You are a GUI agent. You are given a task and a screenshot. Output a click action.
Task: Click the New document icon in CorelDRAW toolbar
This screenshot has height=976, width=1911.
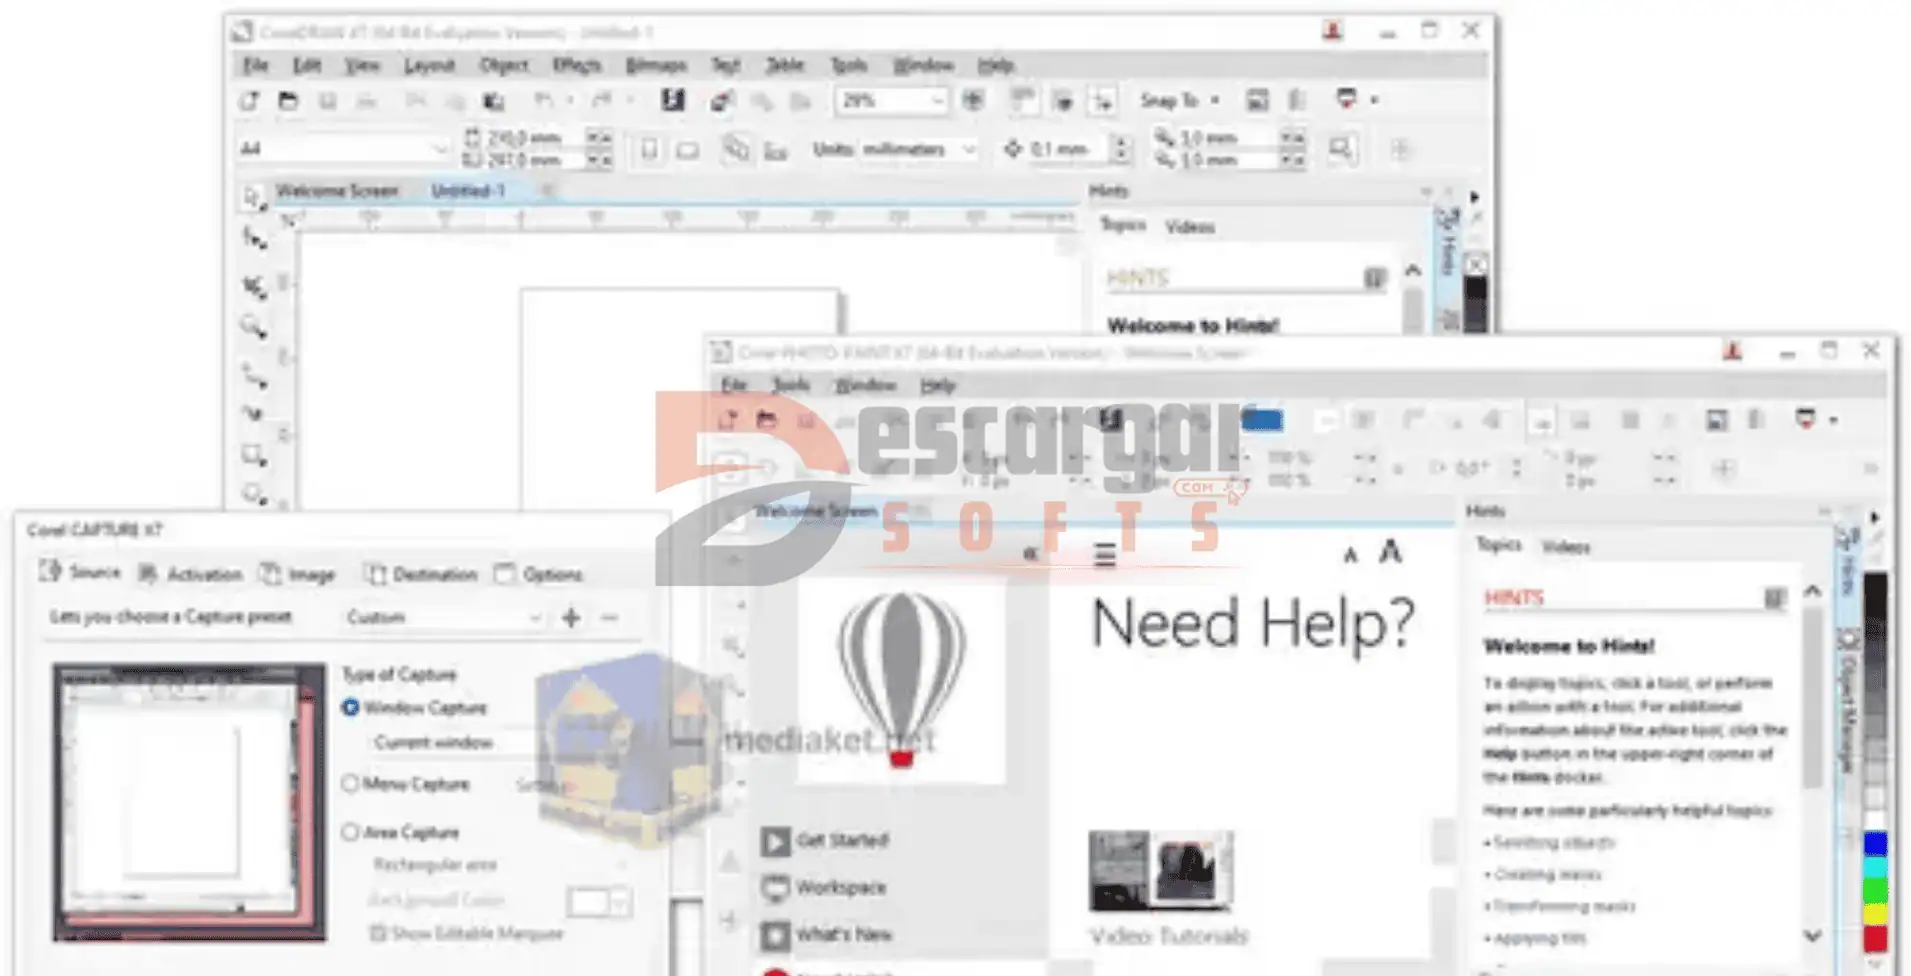click(x=250, y=101)
